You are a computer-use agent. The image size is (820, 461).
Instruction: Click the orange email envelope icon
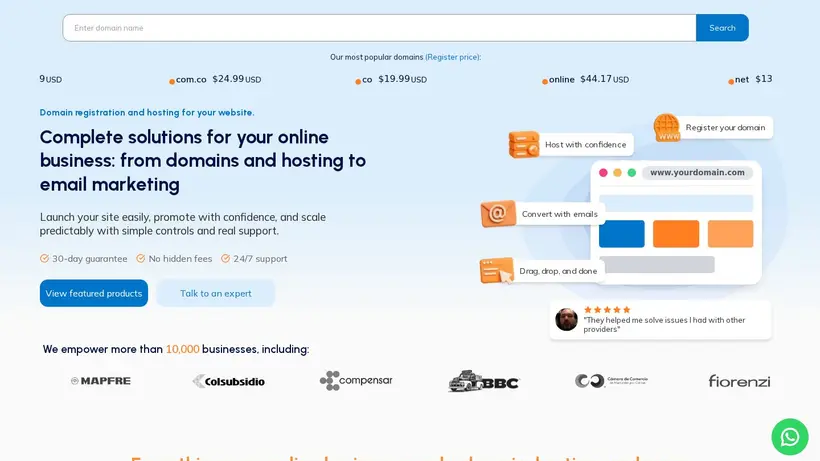tap(498, 213)
